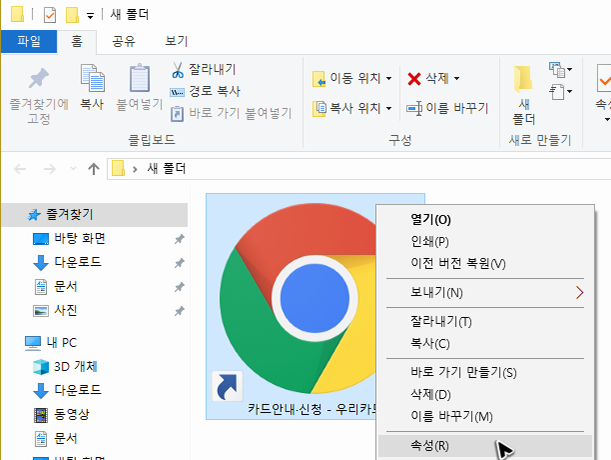
Task: Click the Forward navigation arrow
Action: coord(49,169)
